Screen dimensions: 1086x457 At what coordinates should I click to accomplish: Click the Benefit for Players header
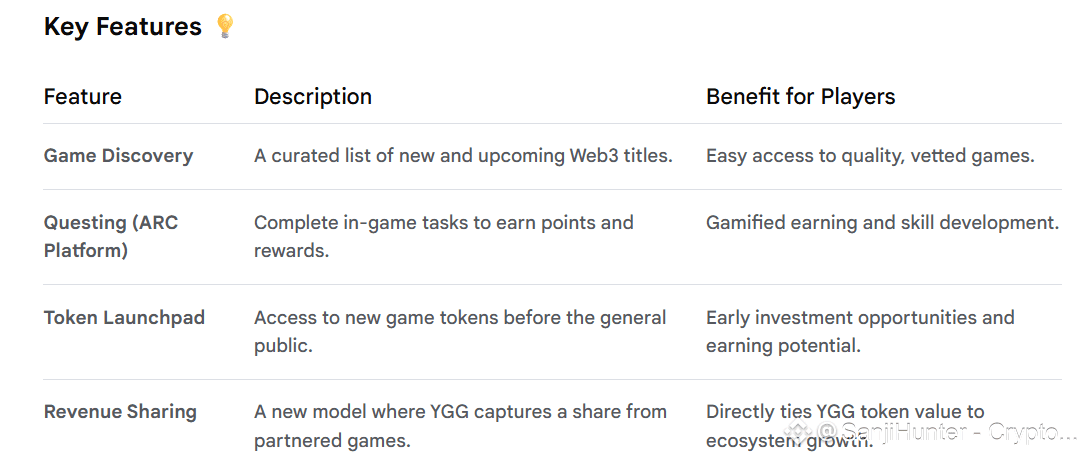(x=801, y=96)
